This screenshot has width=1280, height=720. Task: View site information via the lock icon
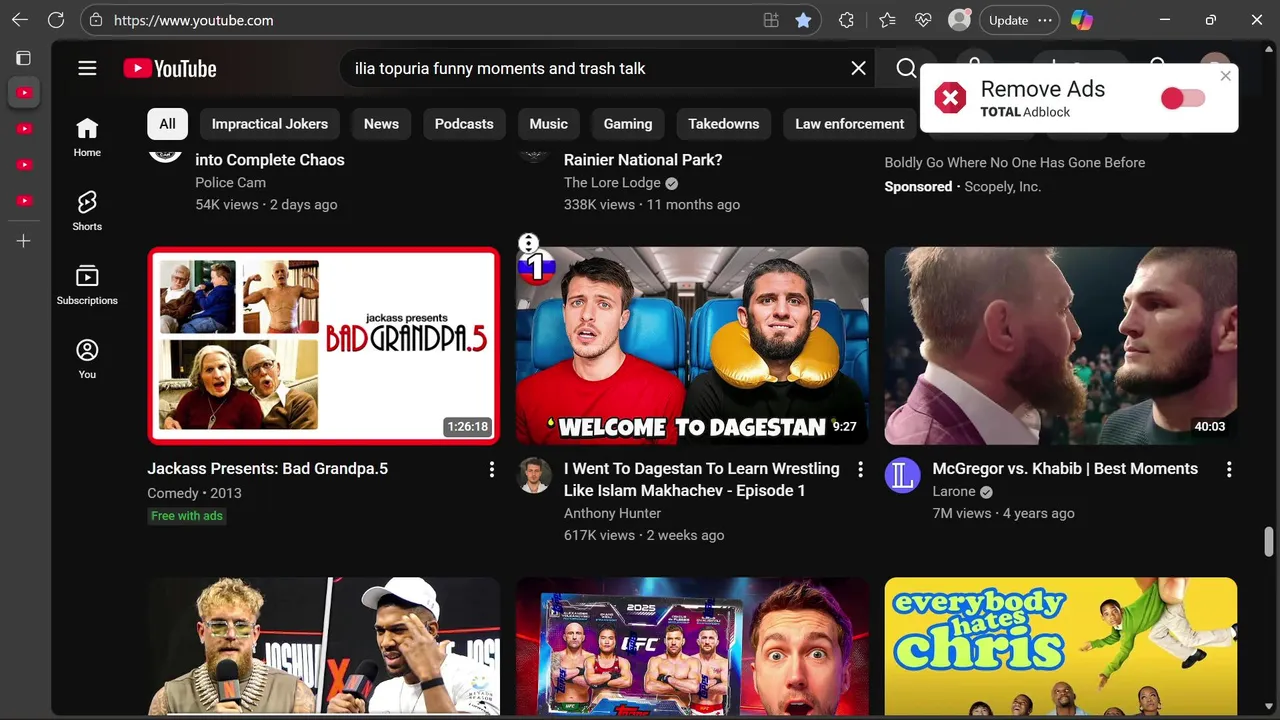(95, 20)
